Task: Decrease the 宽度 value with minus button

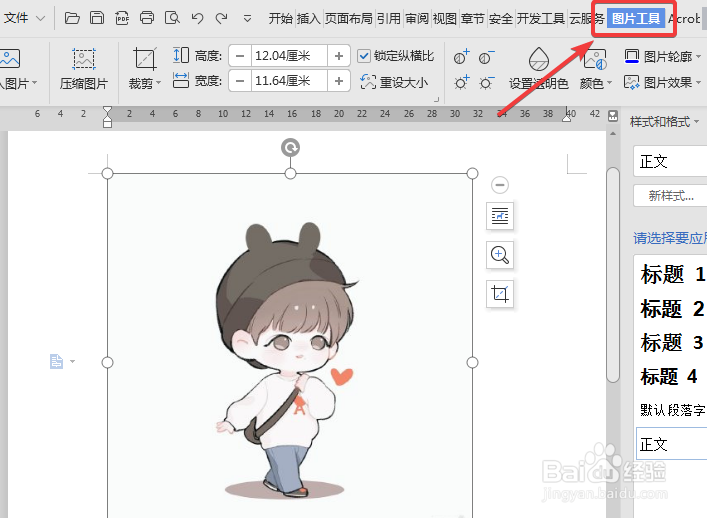Action: (240, 81)
